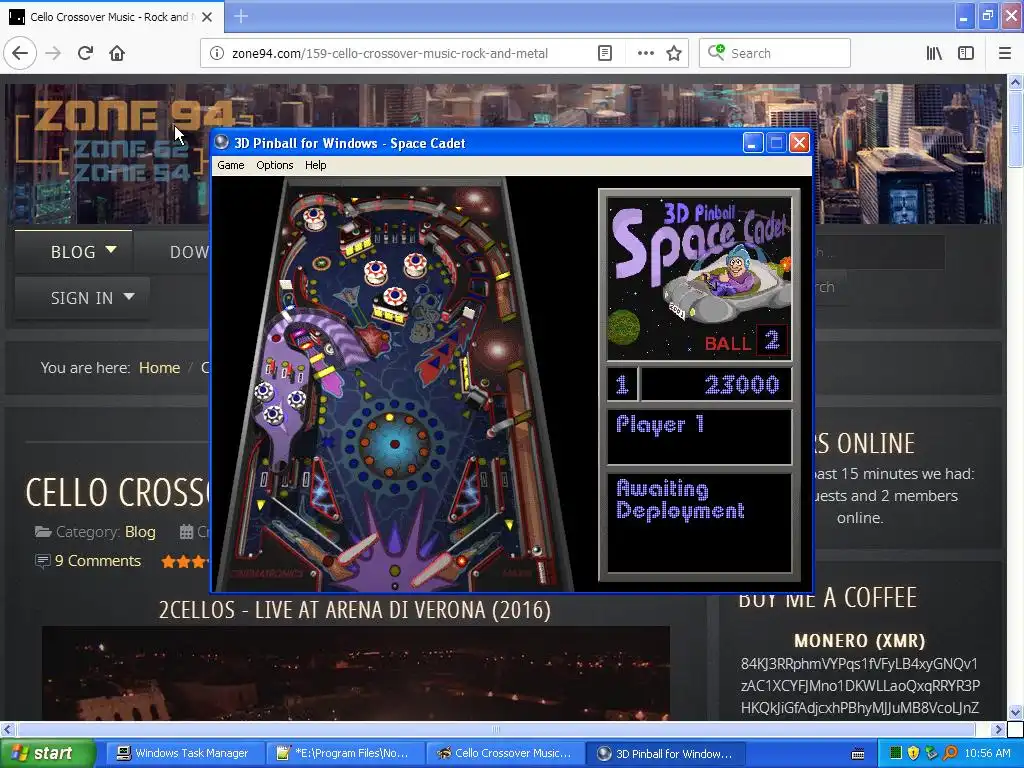Click the taskbar clock showing 10:56 AM
This screenshot has width=1024, height=768.
pyautogui.click(x=987, y=753)
